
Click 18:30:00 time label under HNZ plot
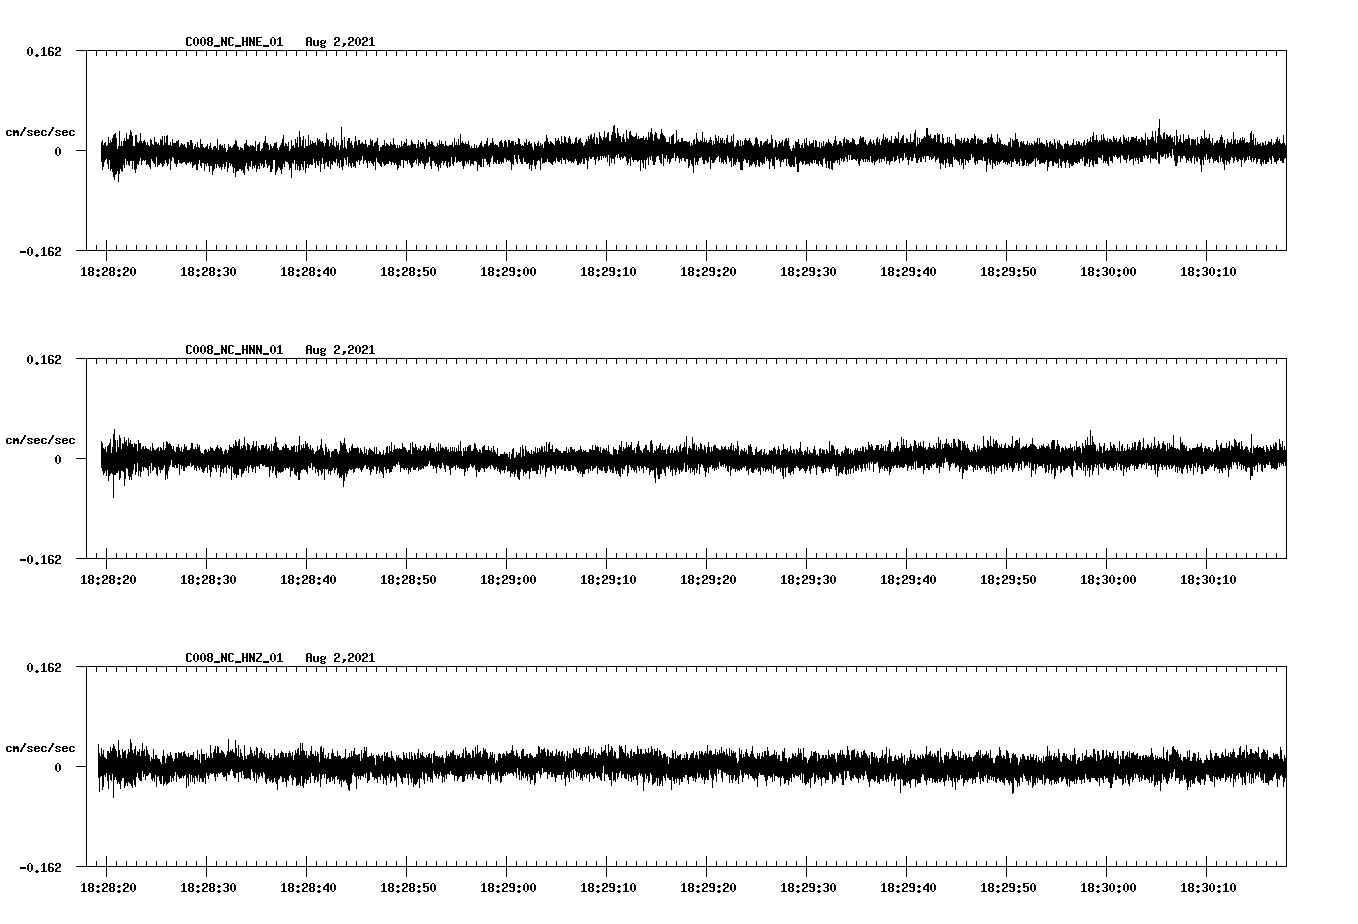tap(1108, 888)
